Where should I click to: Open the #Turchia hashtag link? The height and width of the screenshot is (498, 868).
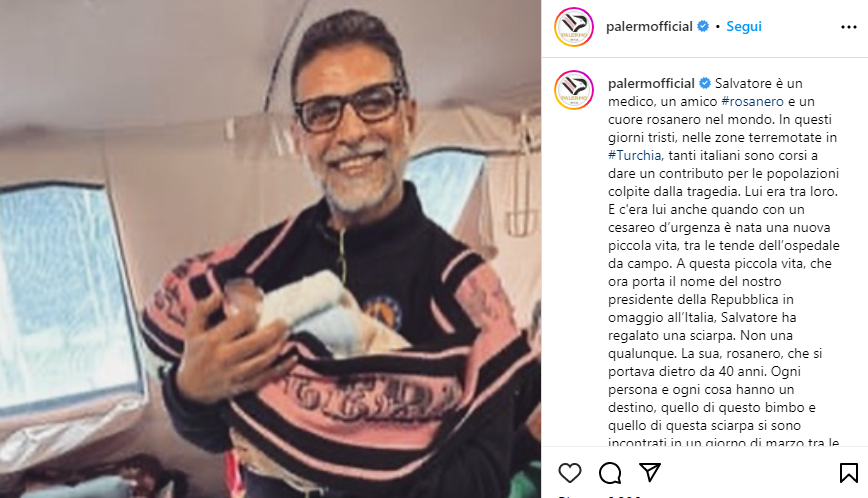click(x=634, y=155)
